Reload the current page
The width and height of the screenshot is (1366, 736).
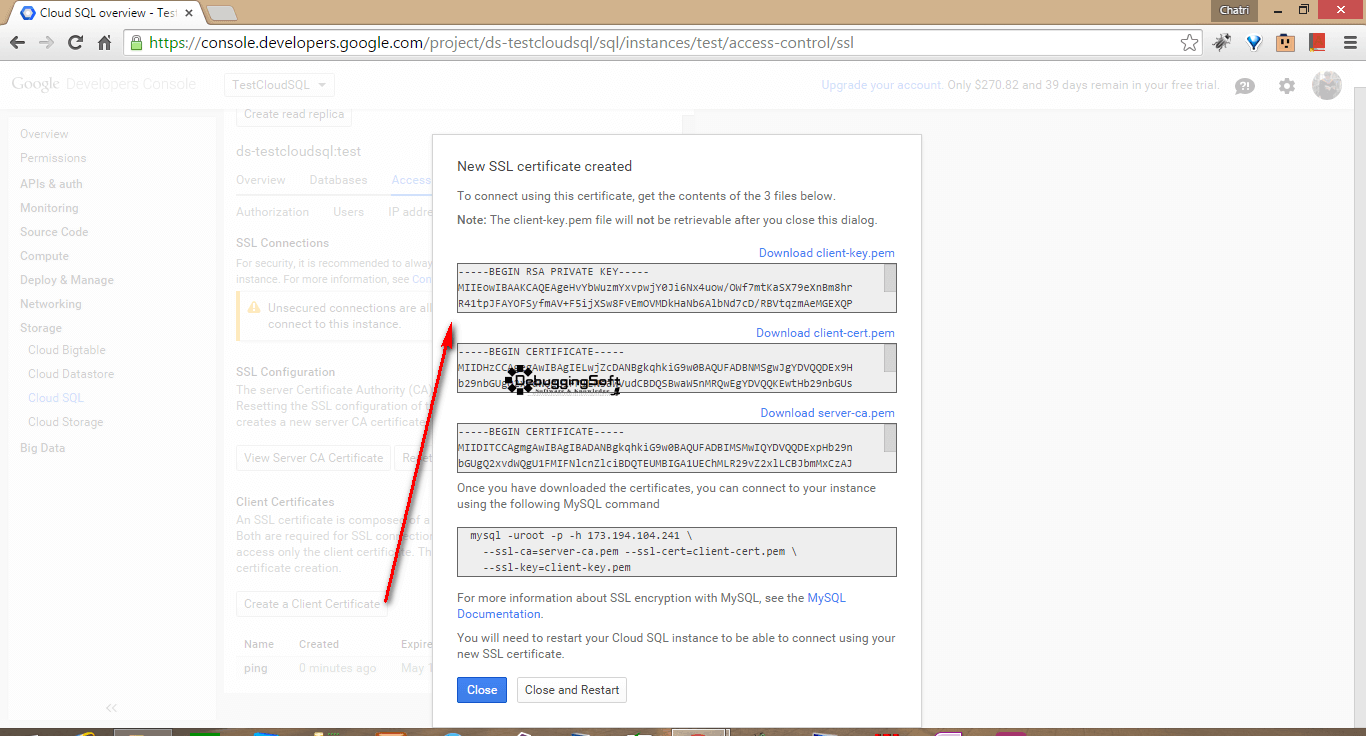click(x=75, y=43)
